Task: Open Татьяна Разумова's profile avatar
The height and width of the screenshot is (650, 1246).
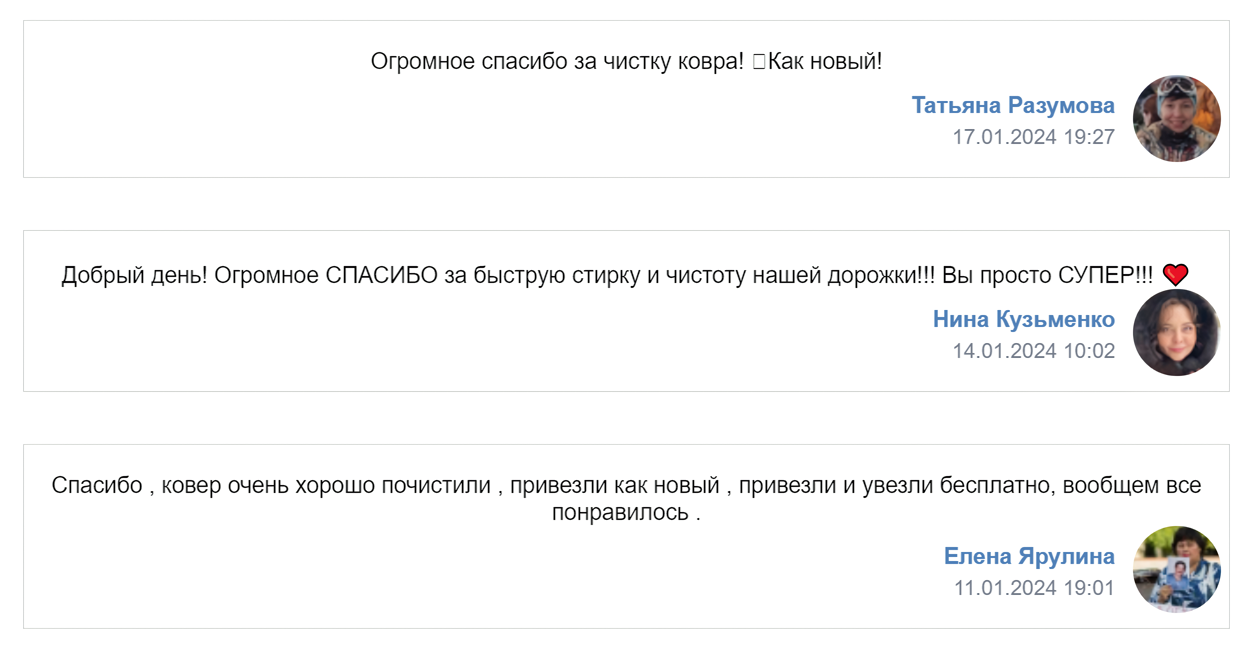Action: click(x=1176, y=118)
